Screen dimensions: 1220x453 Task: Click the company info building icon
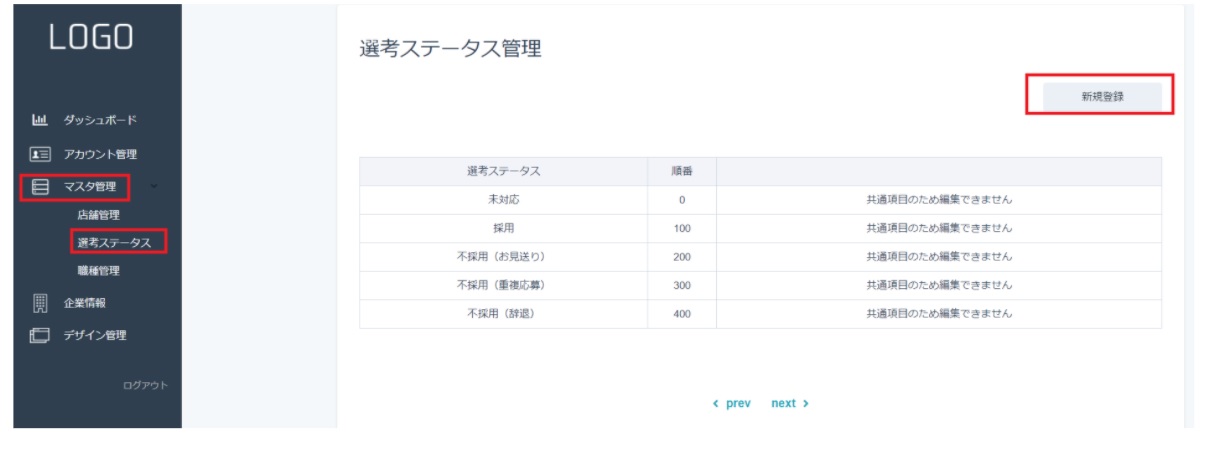40,303
